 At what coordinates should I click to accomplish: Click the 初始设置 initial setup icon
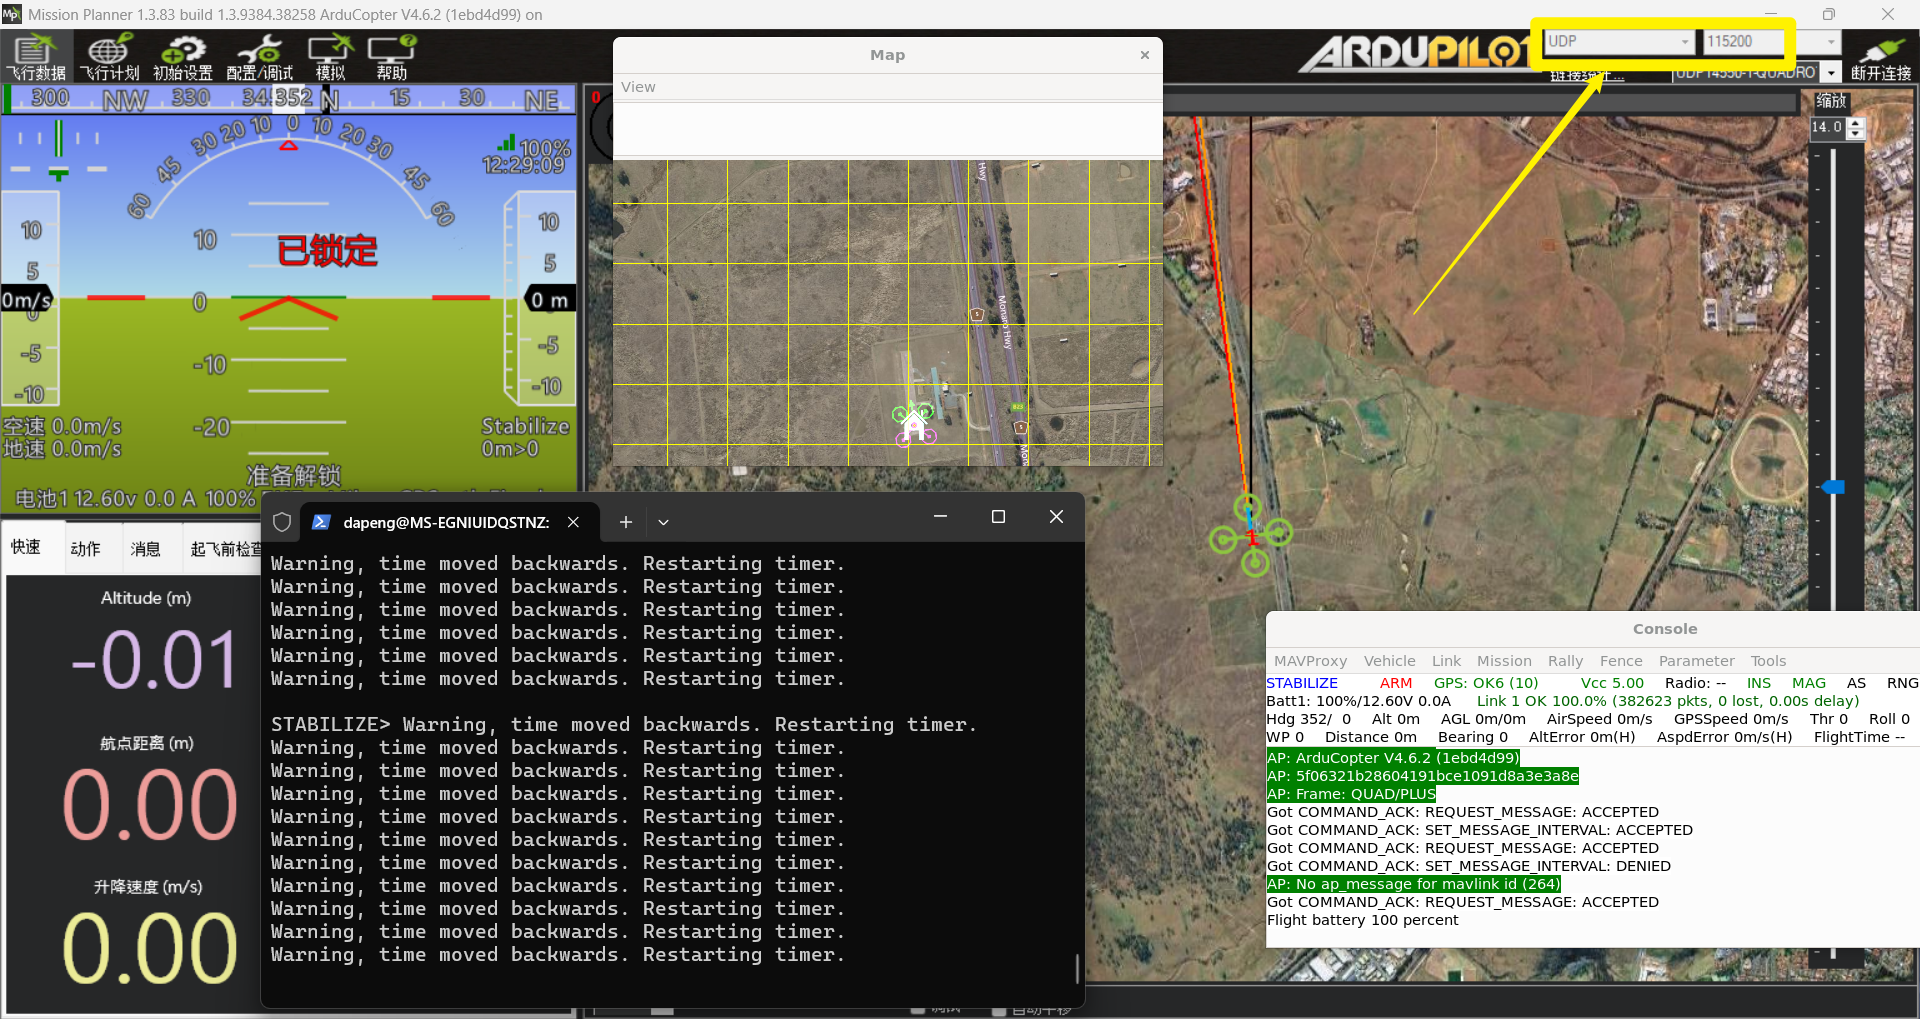coord(183,57)
